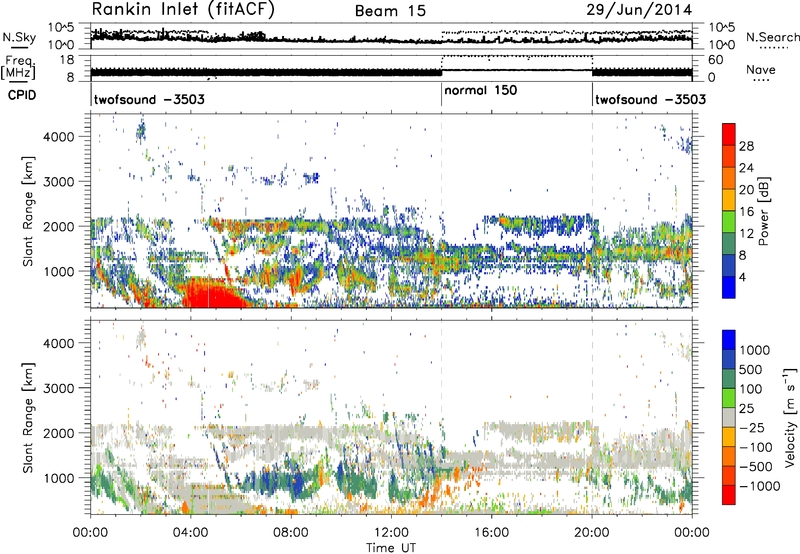Click the '20:00' time axis label
The width and height of the screenshot is (800, 554).
[591, 532]
